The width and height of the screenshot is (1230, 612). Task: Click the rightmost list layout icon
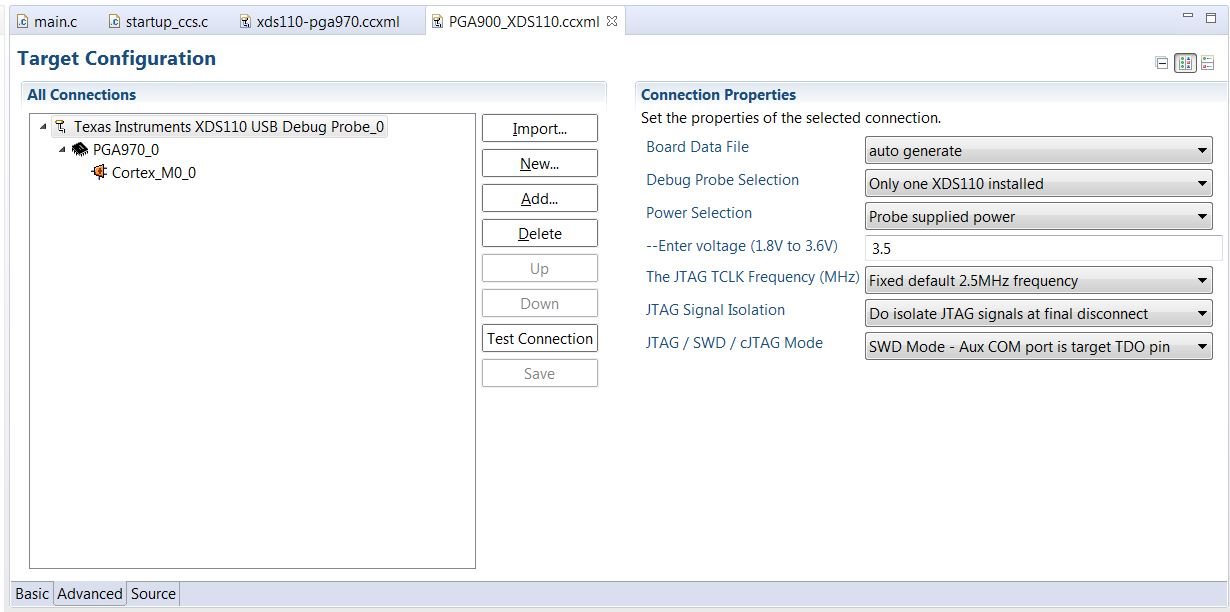[x=1207, y=62]
